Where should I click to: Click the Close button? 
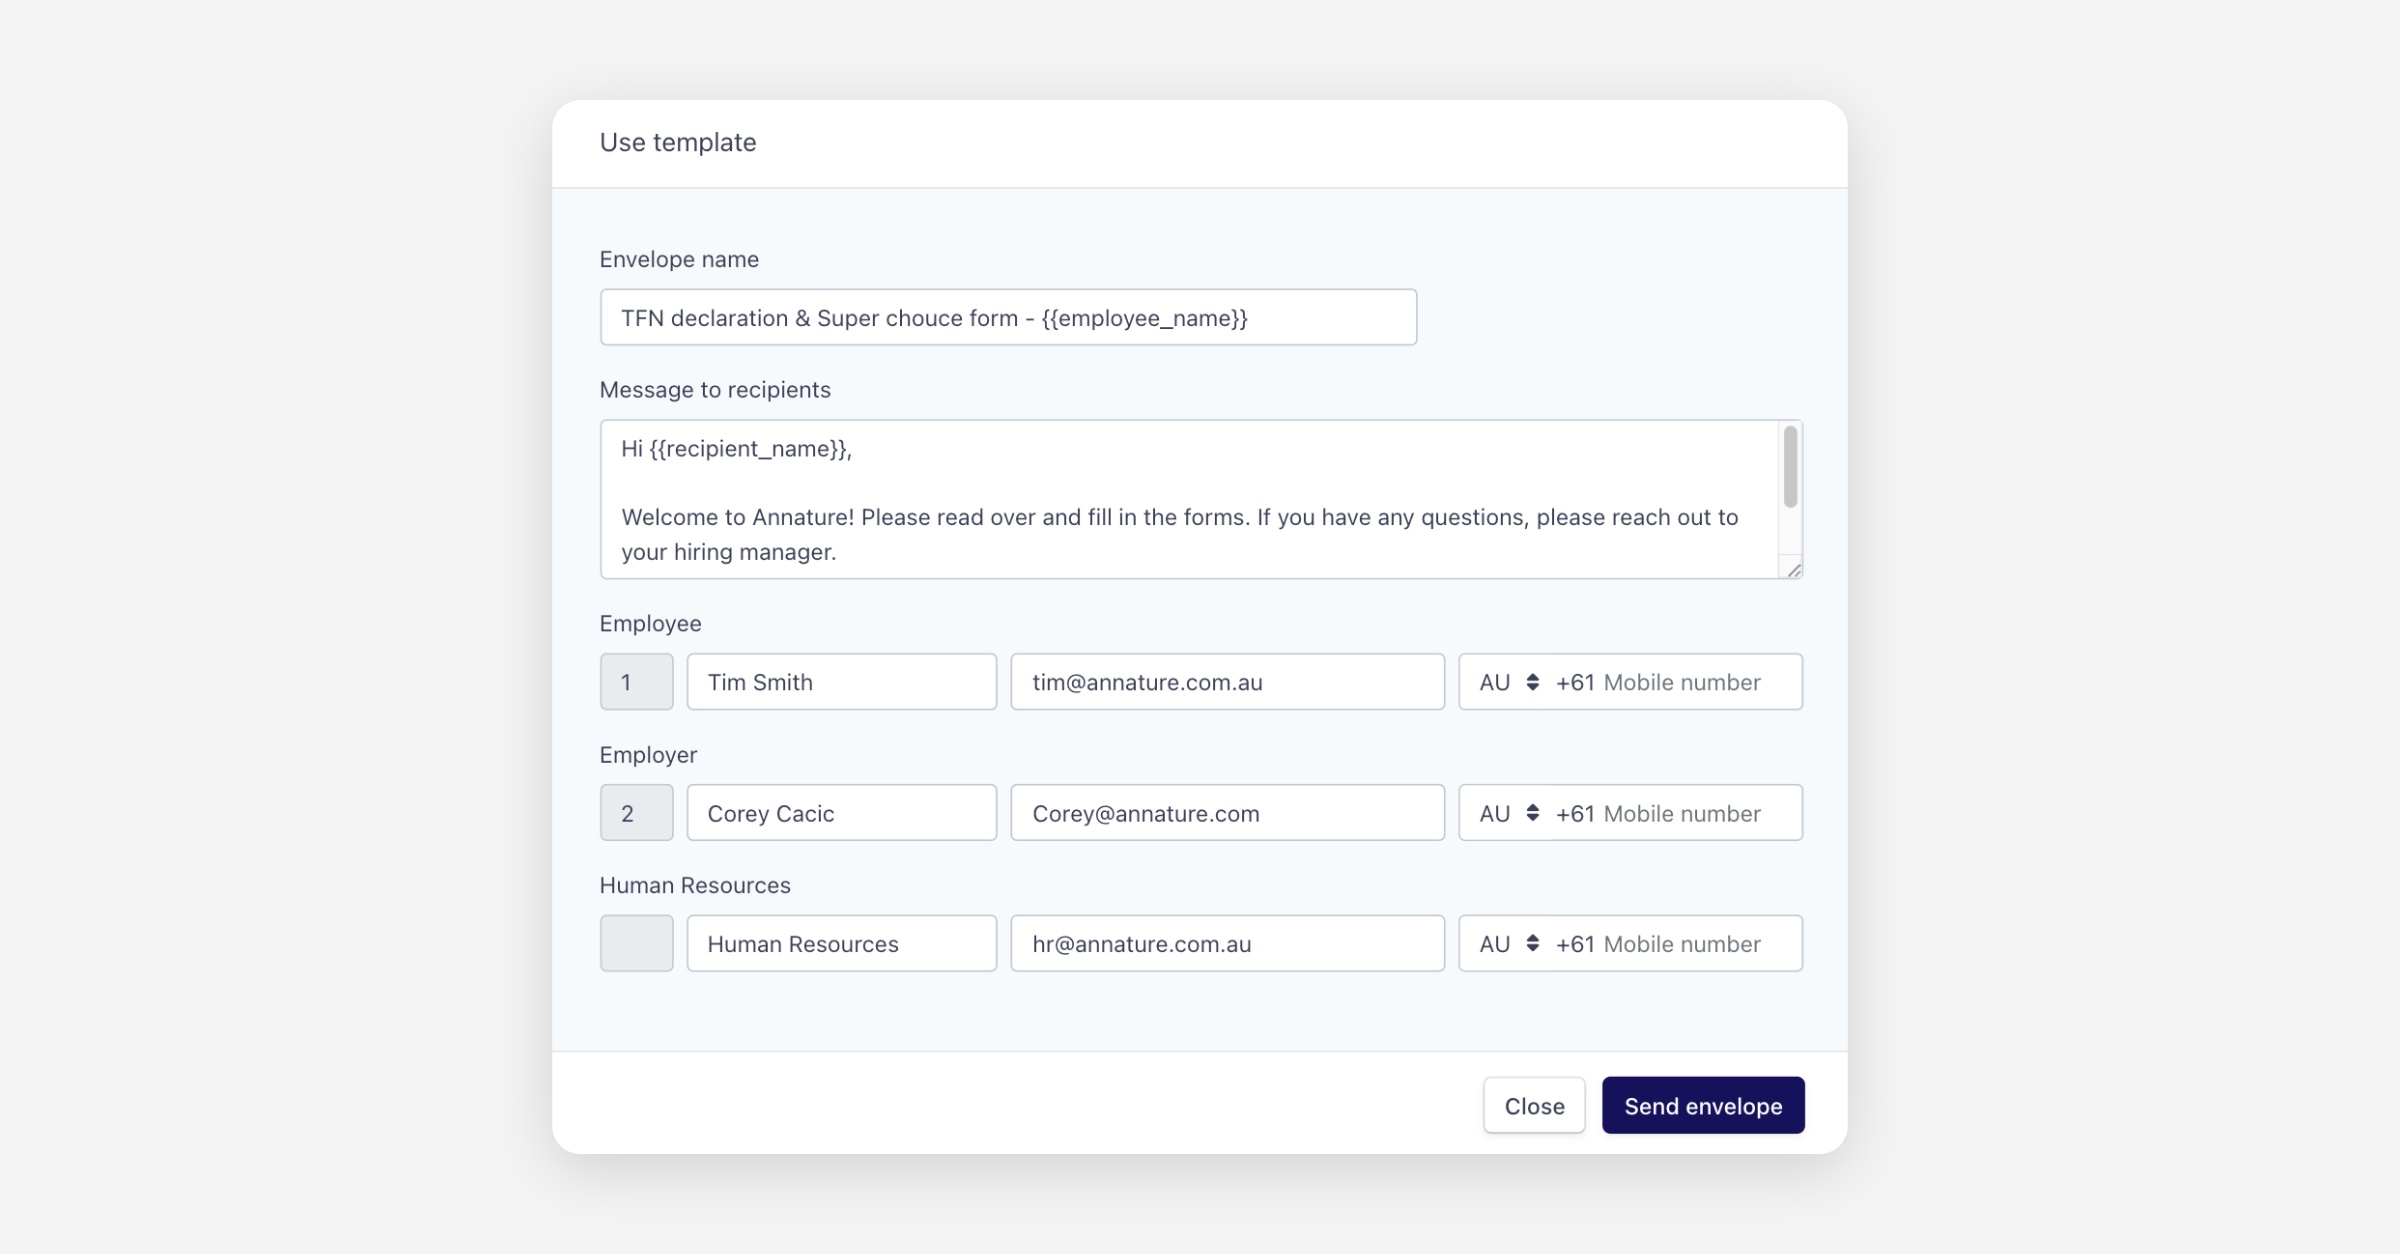(1533, 1105)
